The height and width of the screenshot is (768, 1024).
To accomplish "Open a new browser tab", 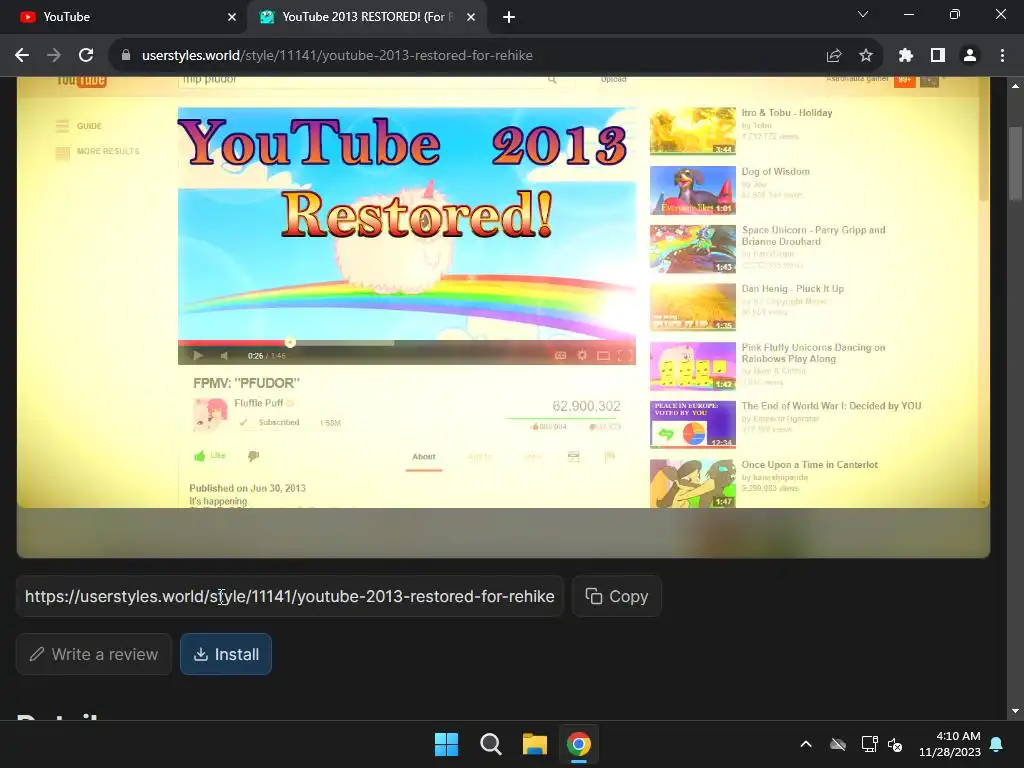I will [509, 17].
